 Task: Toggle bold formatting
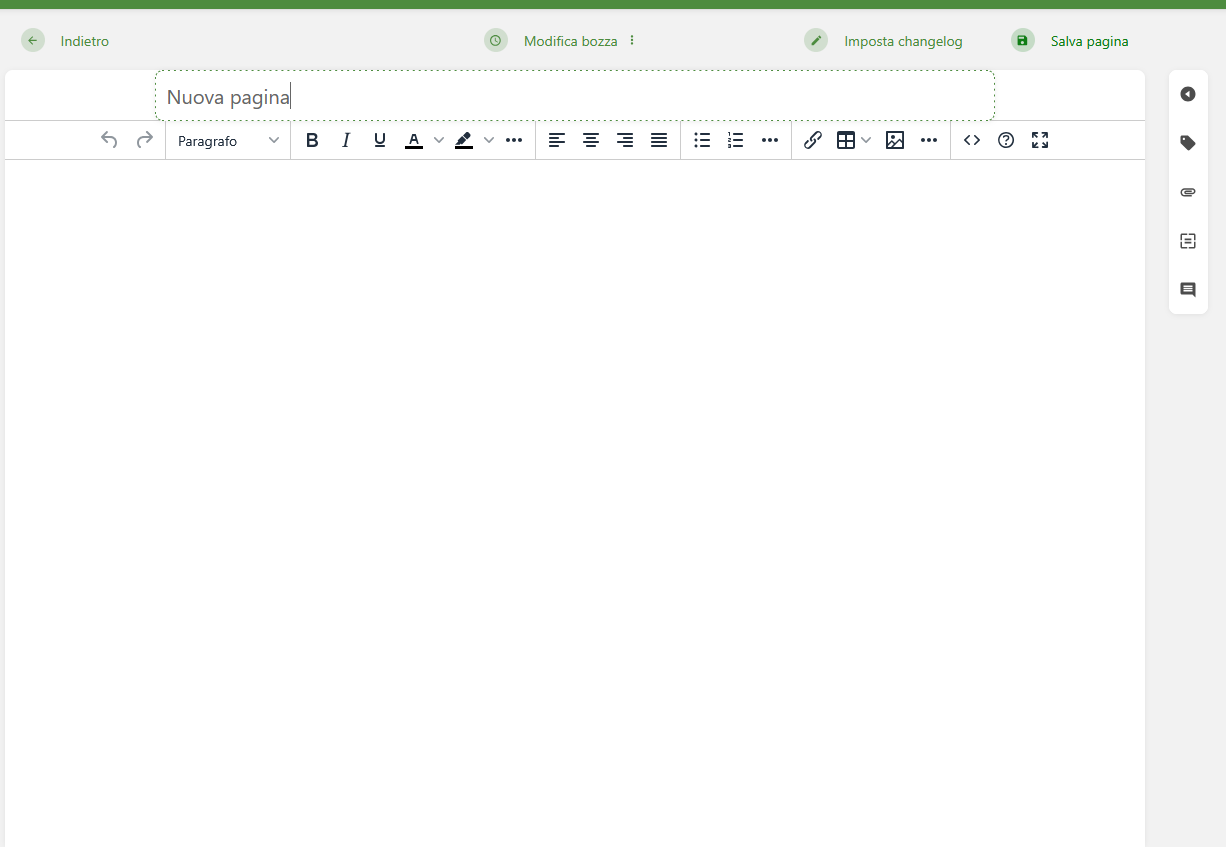click(312, 140)
